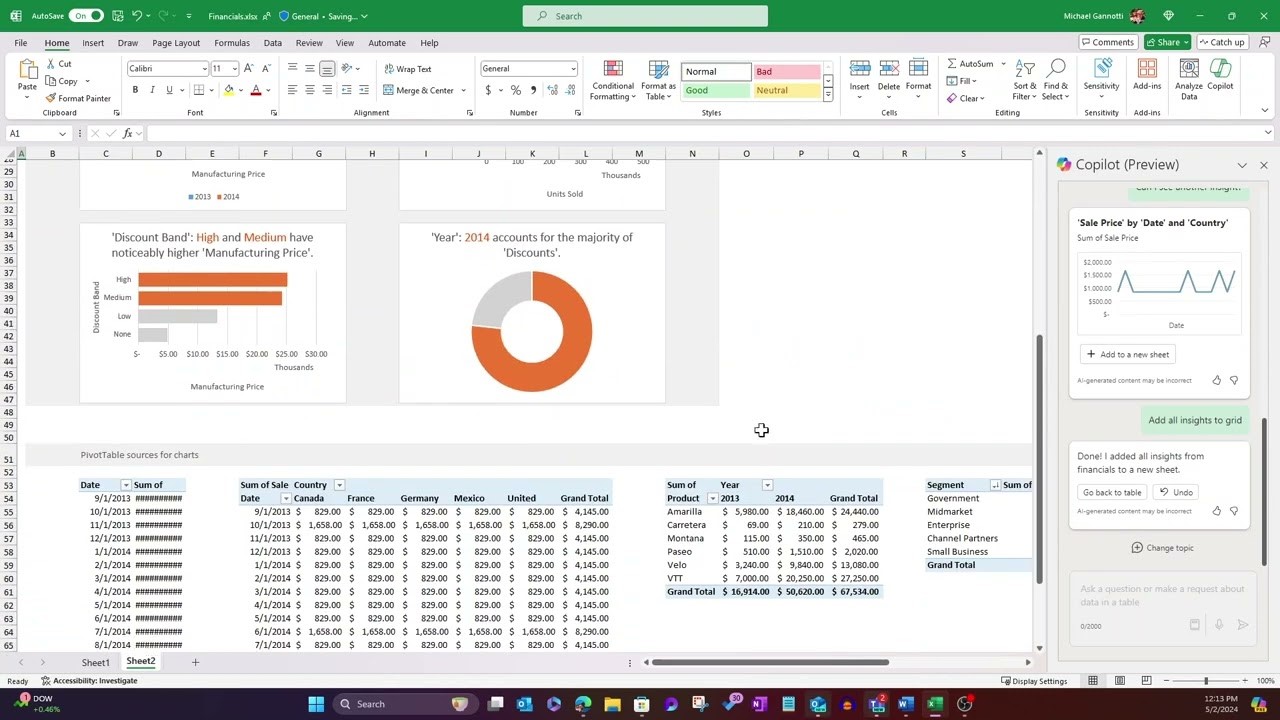Click thumbs down under Sale Price chart
This screenshot has height=720, width=1280.
point(1234,381)
